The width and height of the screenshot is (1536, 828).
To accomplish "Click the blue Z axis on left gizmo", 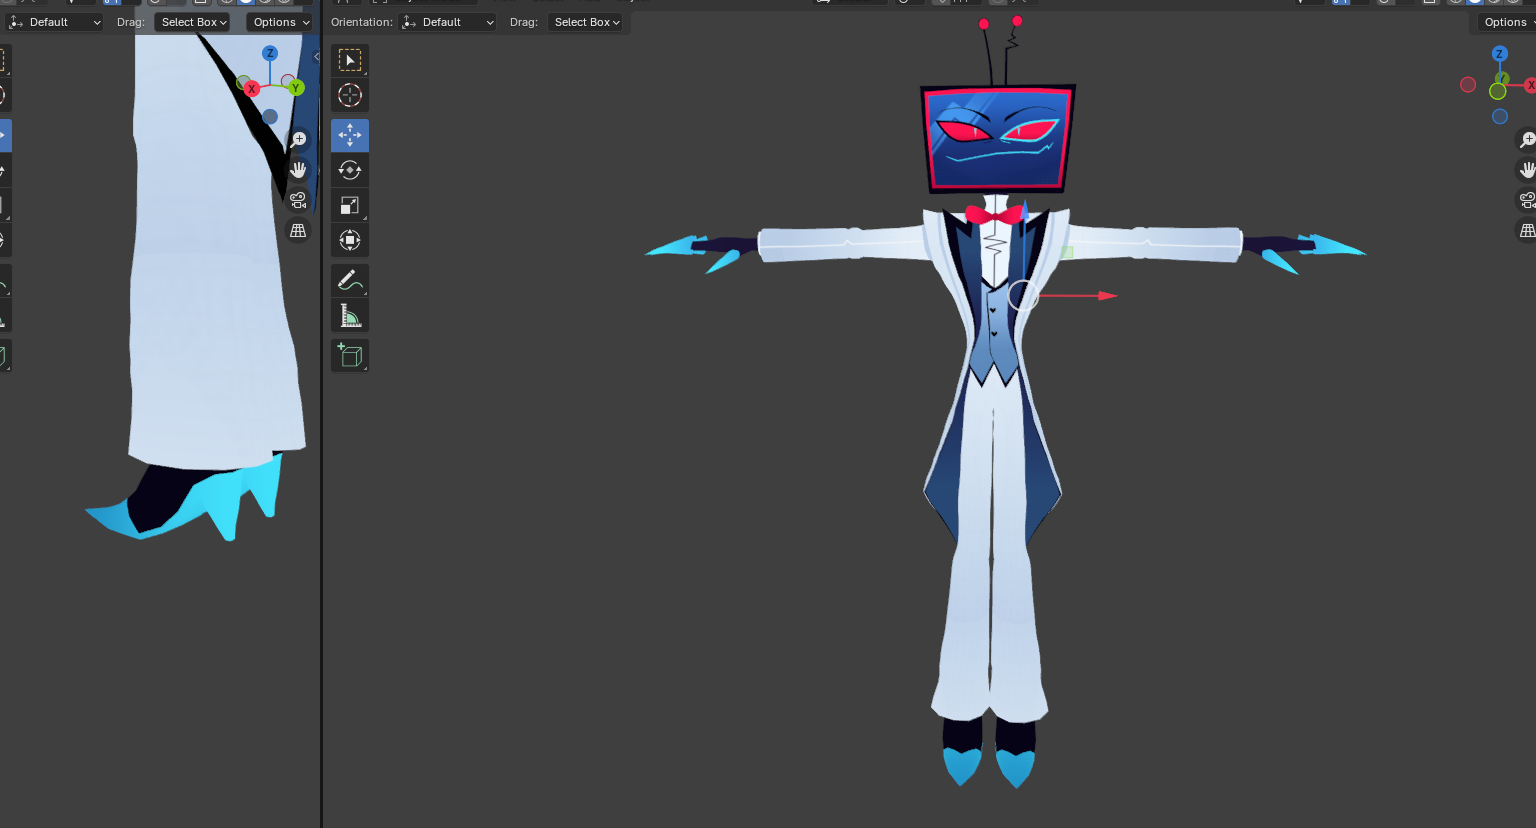I will click(270, 53).
